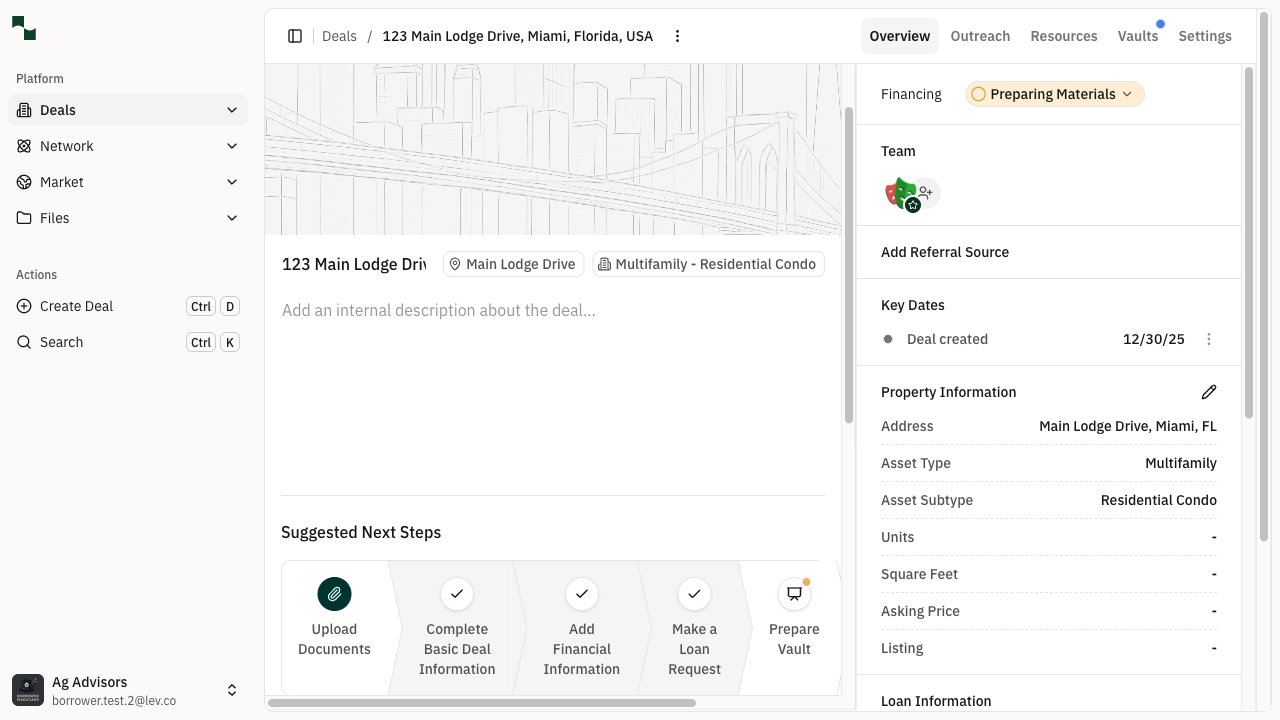Expand the Network section chevron
Image resolution: width=1280 pixels, height=720 pixels.
click(232, 146)
